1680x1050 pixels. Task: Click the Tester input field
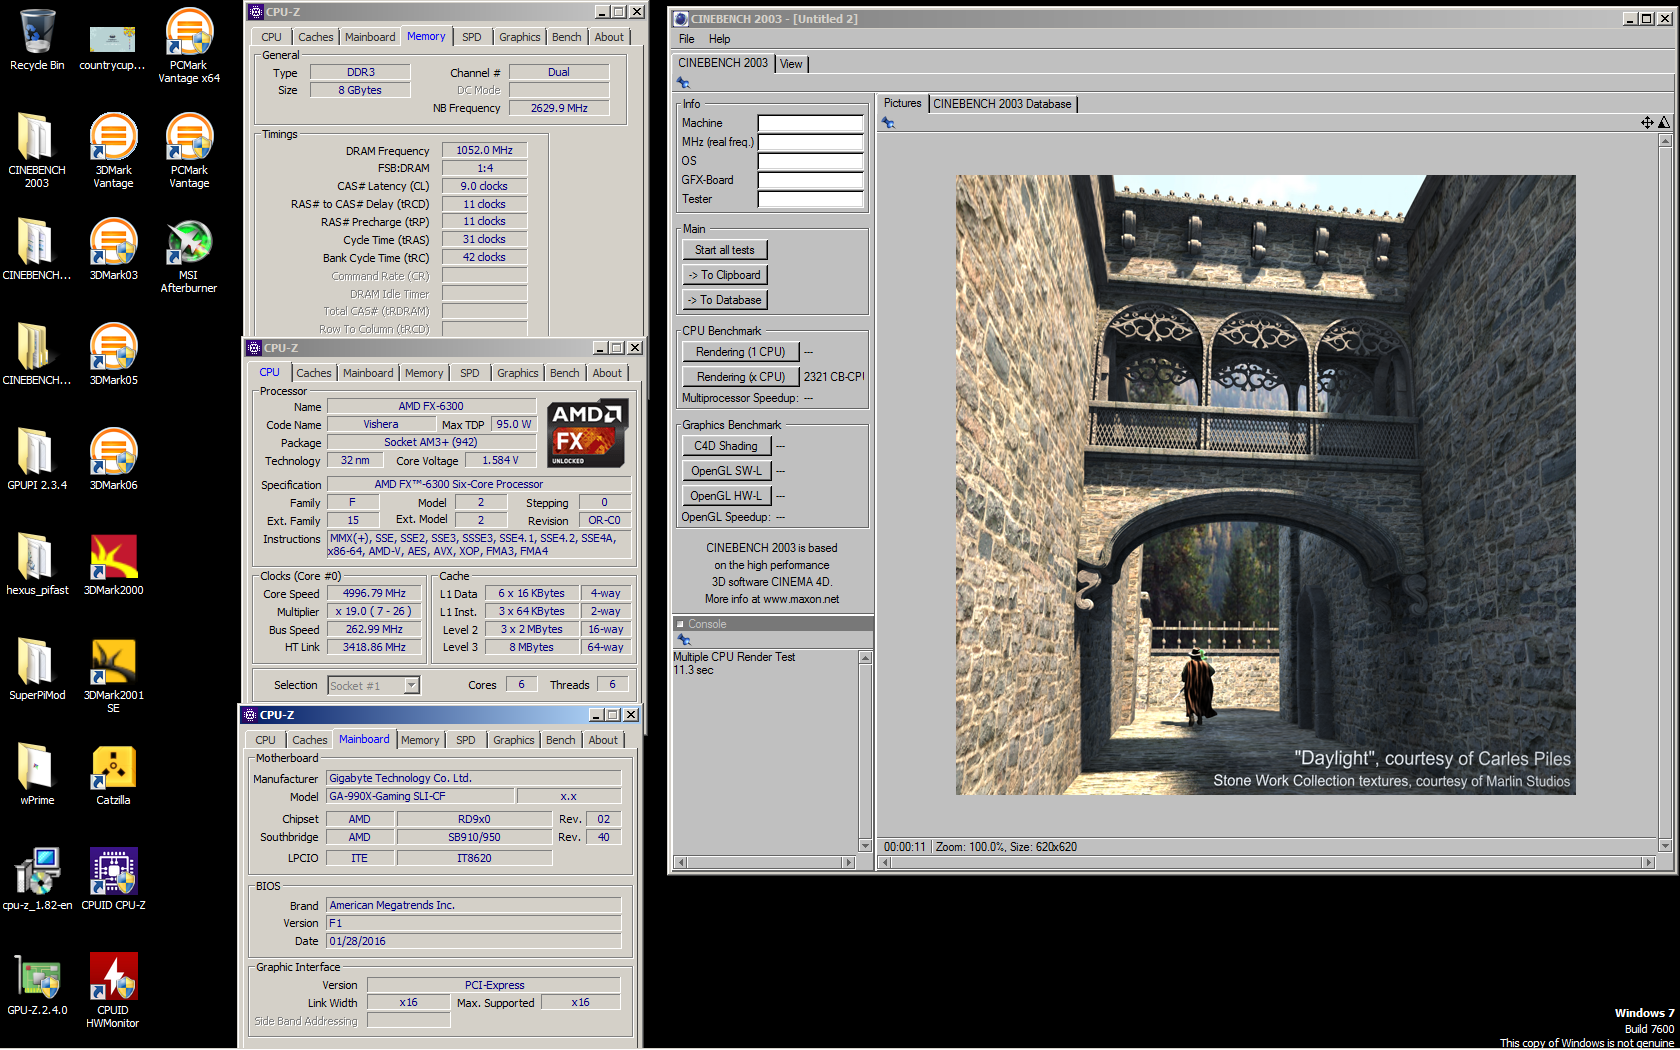point(810,199)
